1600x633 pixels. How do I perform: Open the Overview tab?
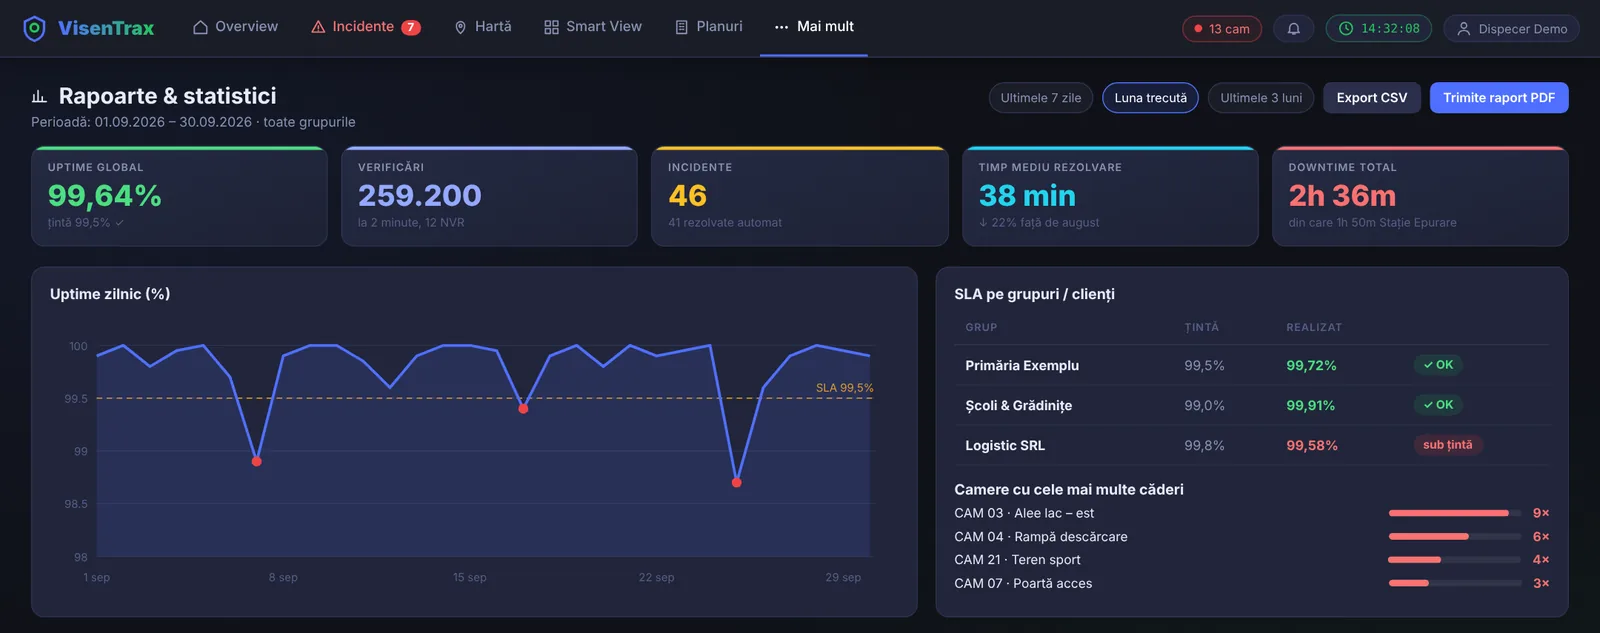(235, 27)
